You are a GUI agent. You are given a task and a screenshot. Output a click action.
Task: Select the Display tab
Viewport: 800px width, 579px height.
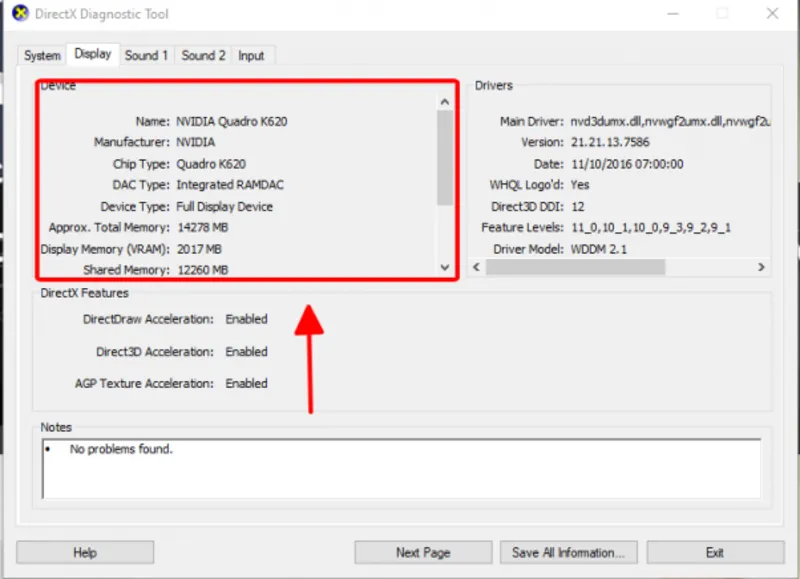[x=92, y=54]
